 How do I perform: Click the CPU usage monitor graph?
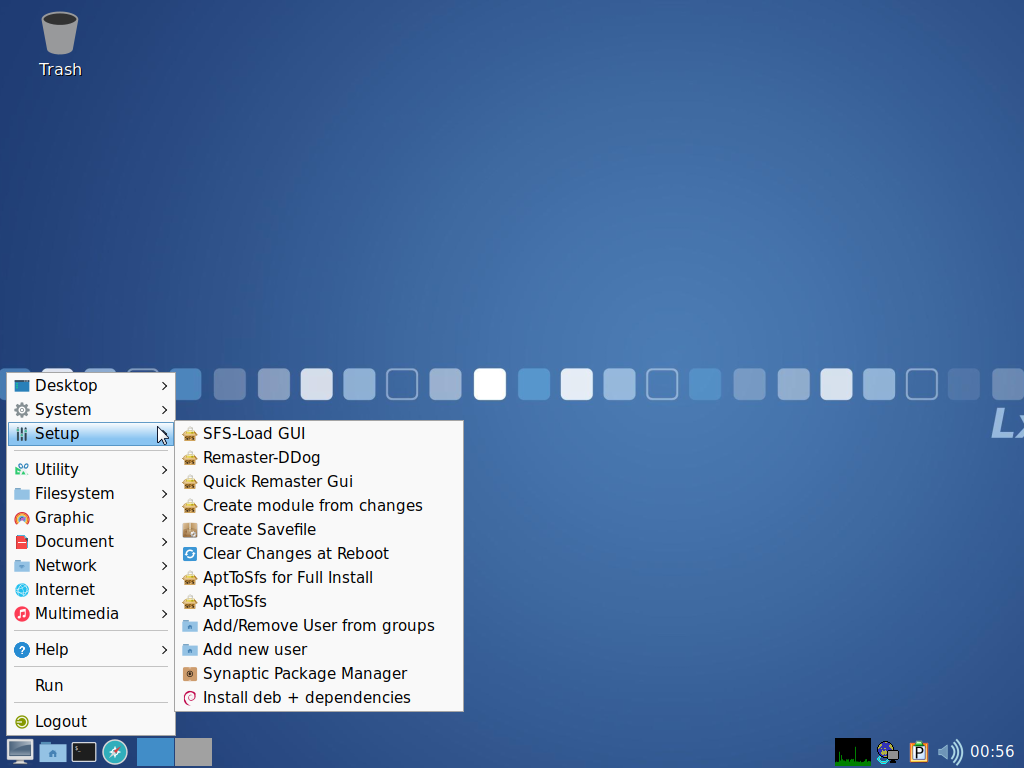pyautogui.click(x=853, y=752)
